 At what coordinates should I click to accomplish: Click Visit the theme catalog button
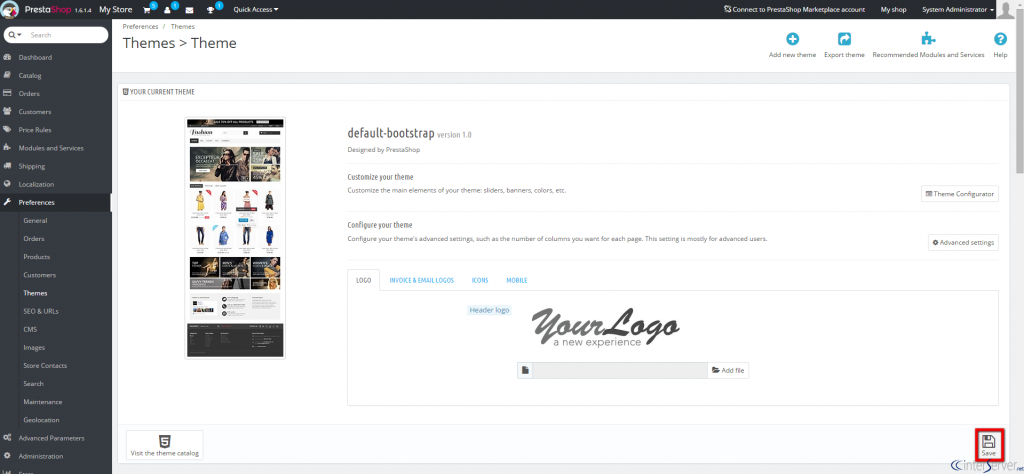click(x=165, y=445)
